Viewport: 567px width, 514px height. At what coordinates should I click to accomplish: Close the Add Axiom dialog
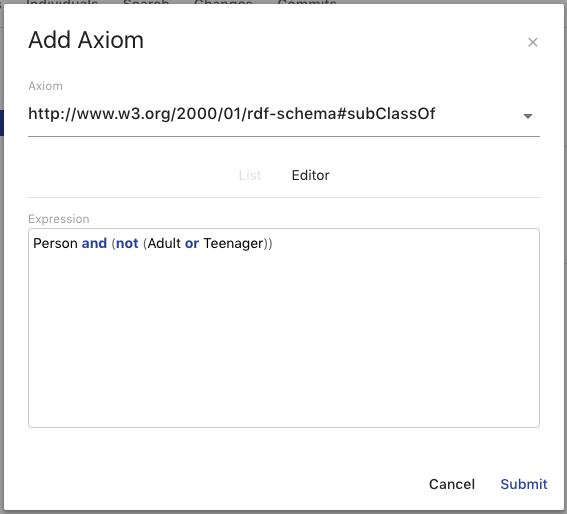(x=532, y=42)
